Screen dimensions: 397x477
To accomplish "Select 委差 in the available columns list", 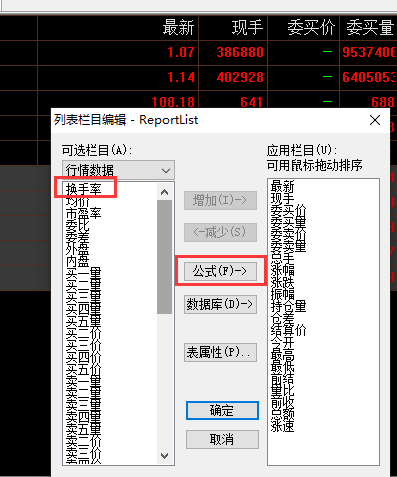I will coord(78,237).
